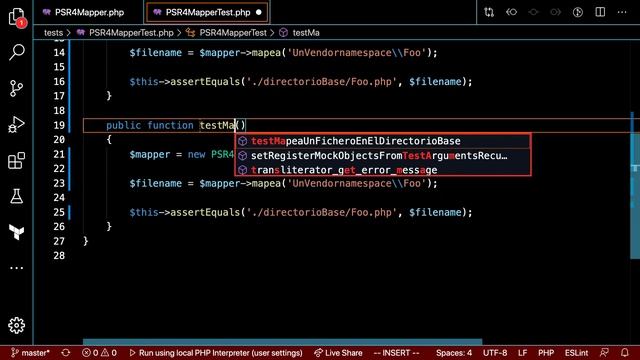640x360 pixels.
Task: Select language mode PHP
Action: [546, 353]
